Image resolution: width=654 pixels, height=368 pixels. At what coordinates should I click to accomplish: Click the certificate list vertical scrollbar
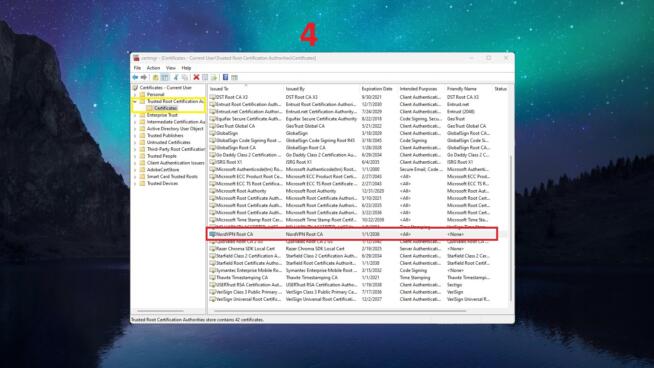coord(511,229)
